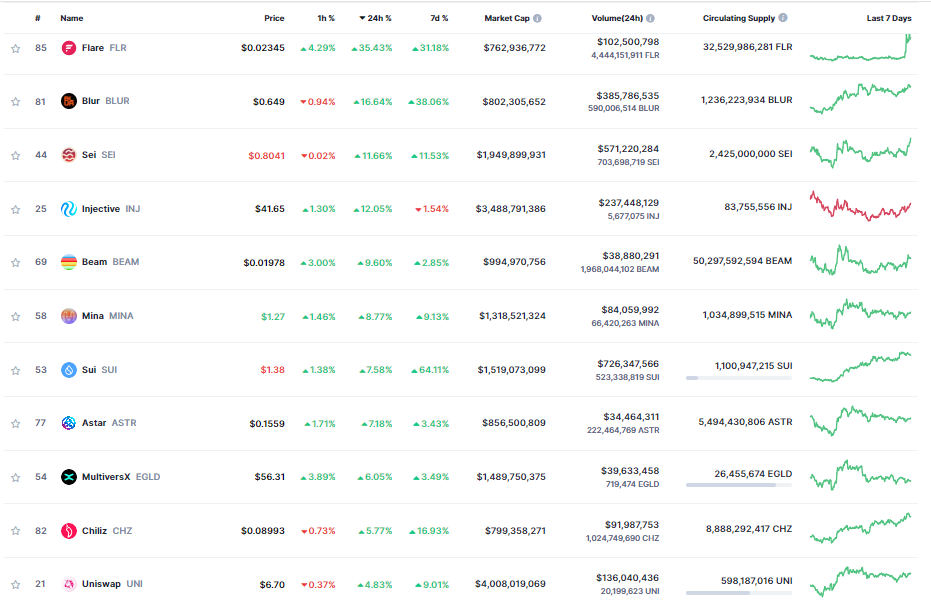Click Uniswap circulating supply progress bar
Screen dimensions: 931x601
(x=739, y=593)
